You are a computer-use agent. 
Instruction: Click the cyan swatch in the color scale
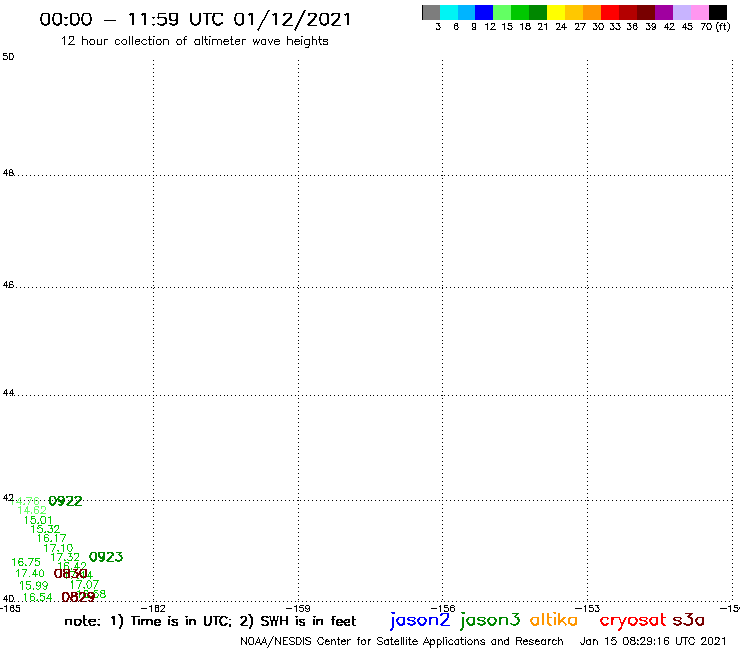click(x=449, y=13)
